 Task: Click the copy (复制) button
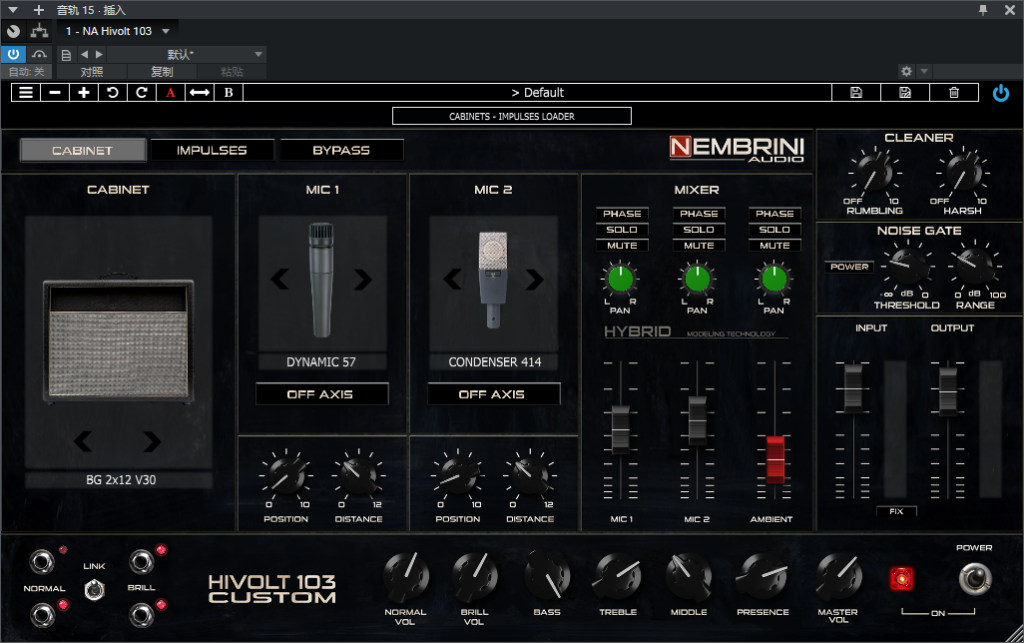162,72
